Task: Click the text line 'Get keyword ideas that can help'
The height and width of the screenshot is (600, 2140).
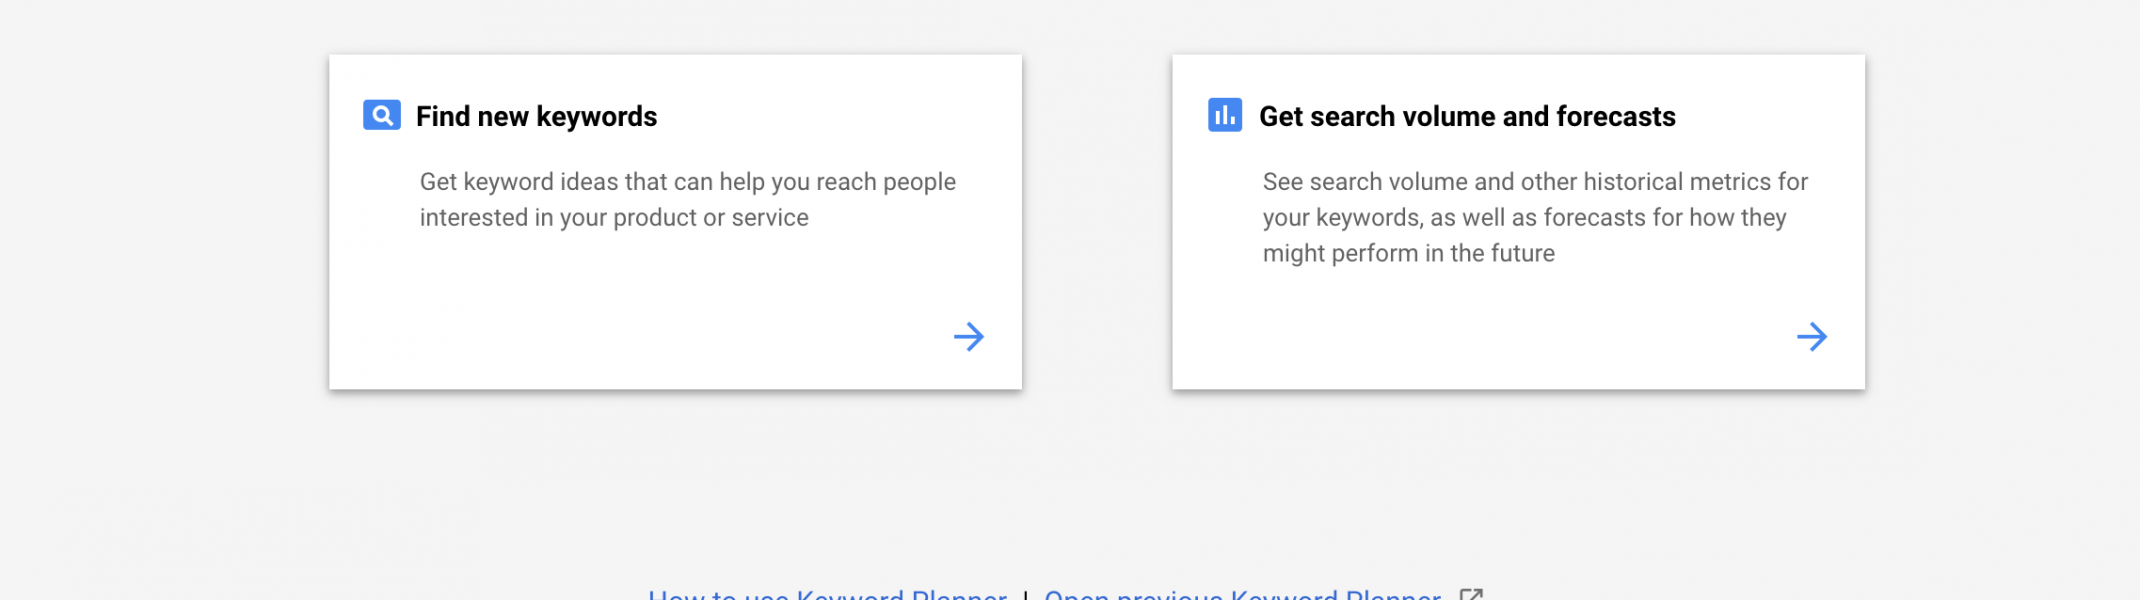Action: pyautogui.click(x=688, y=182)
